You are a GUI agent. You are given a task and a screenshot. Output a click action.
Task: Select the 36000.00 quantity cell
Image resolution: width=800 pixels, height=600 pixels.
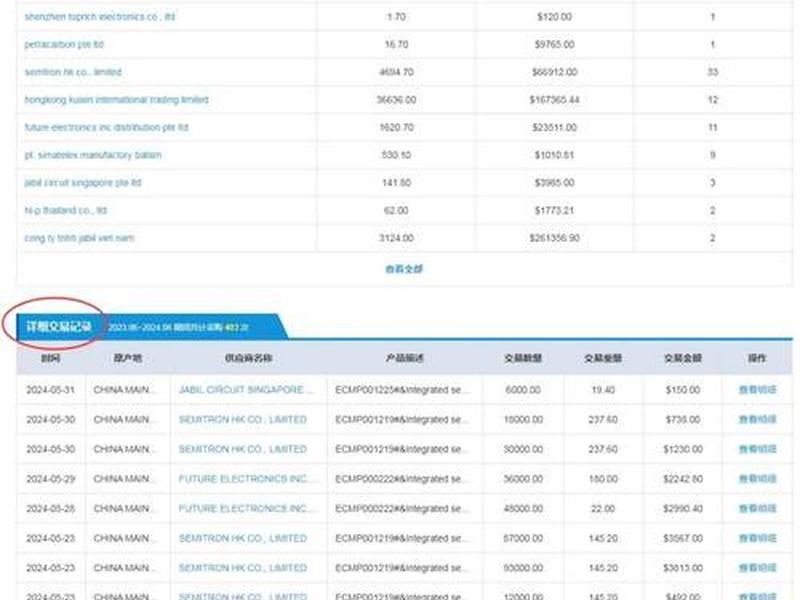[523, 479]
